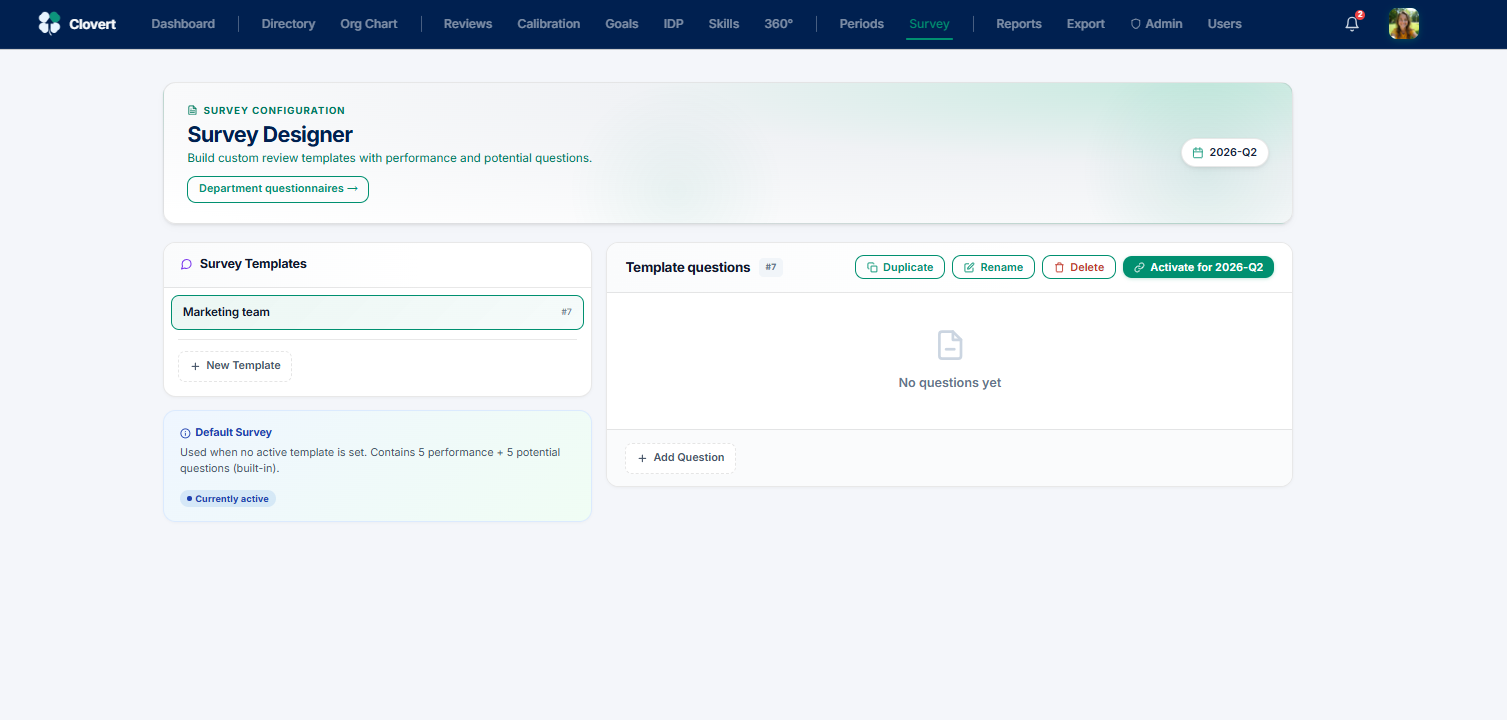Click the Default Survey info icon
This screenshot has width=1507, height=720.
click(x=185, y=433)
